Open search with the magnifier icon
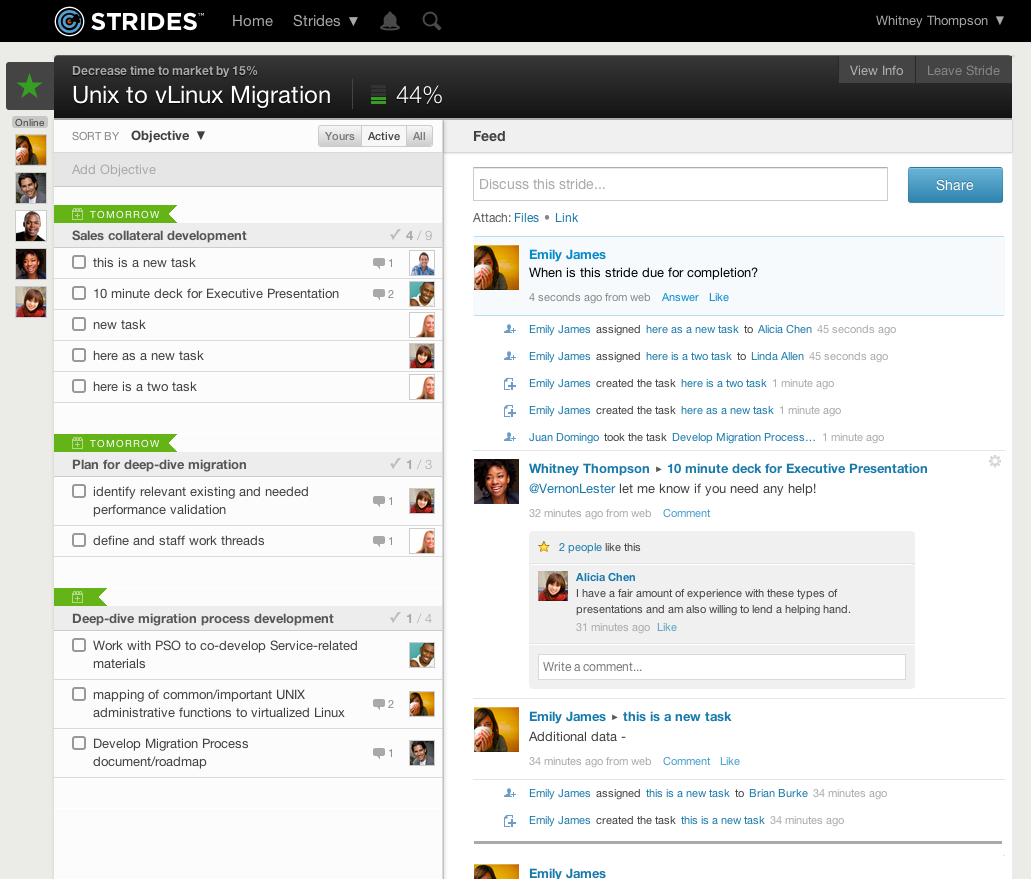 coord(431,21)
